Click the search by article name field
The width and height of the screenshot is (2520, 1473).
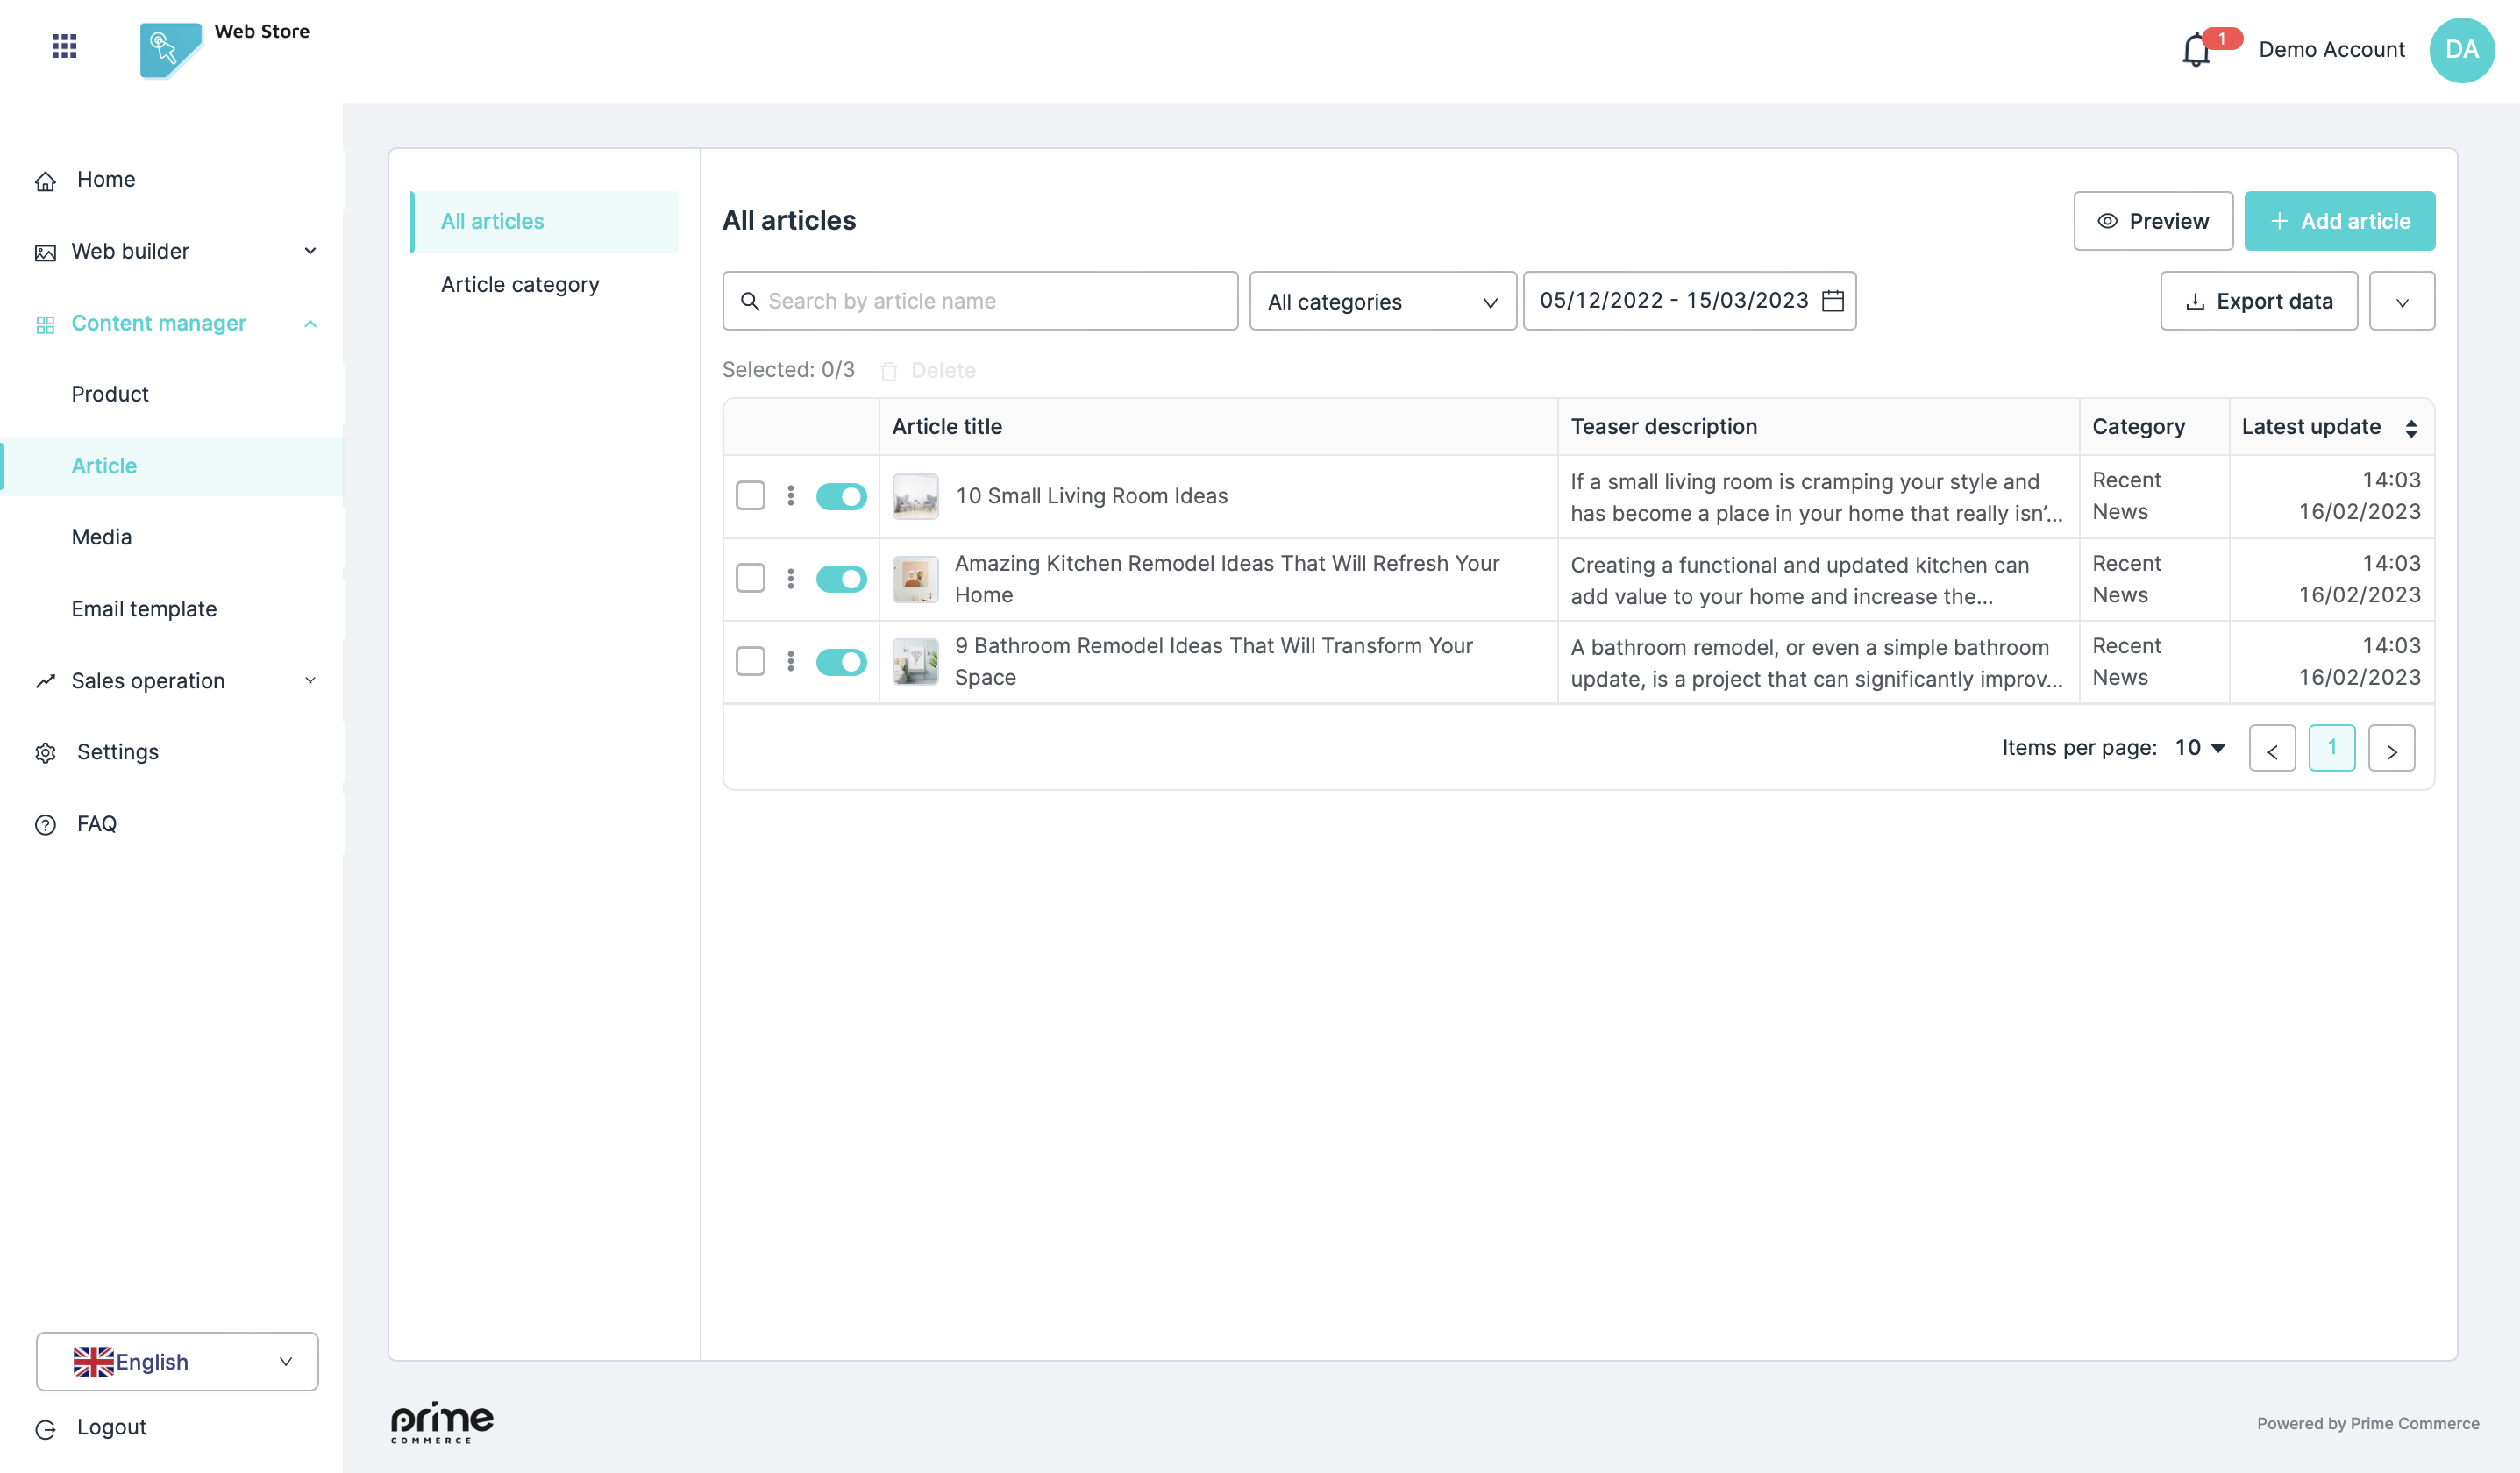coord(980,301)
